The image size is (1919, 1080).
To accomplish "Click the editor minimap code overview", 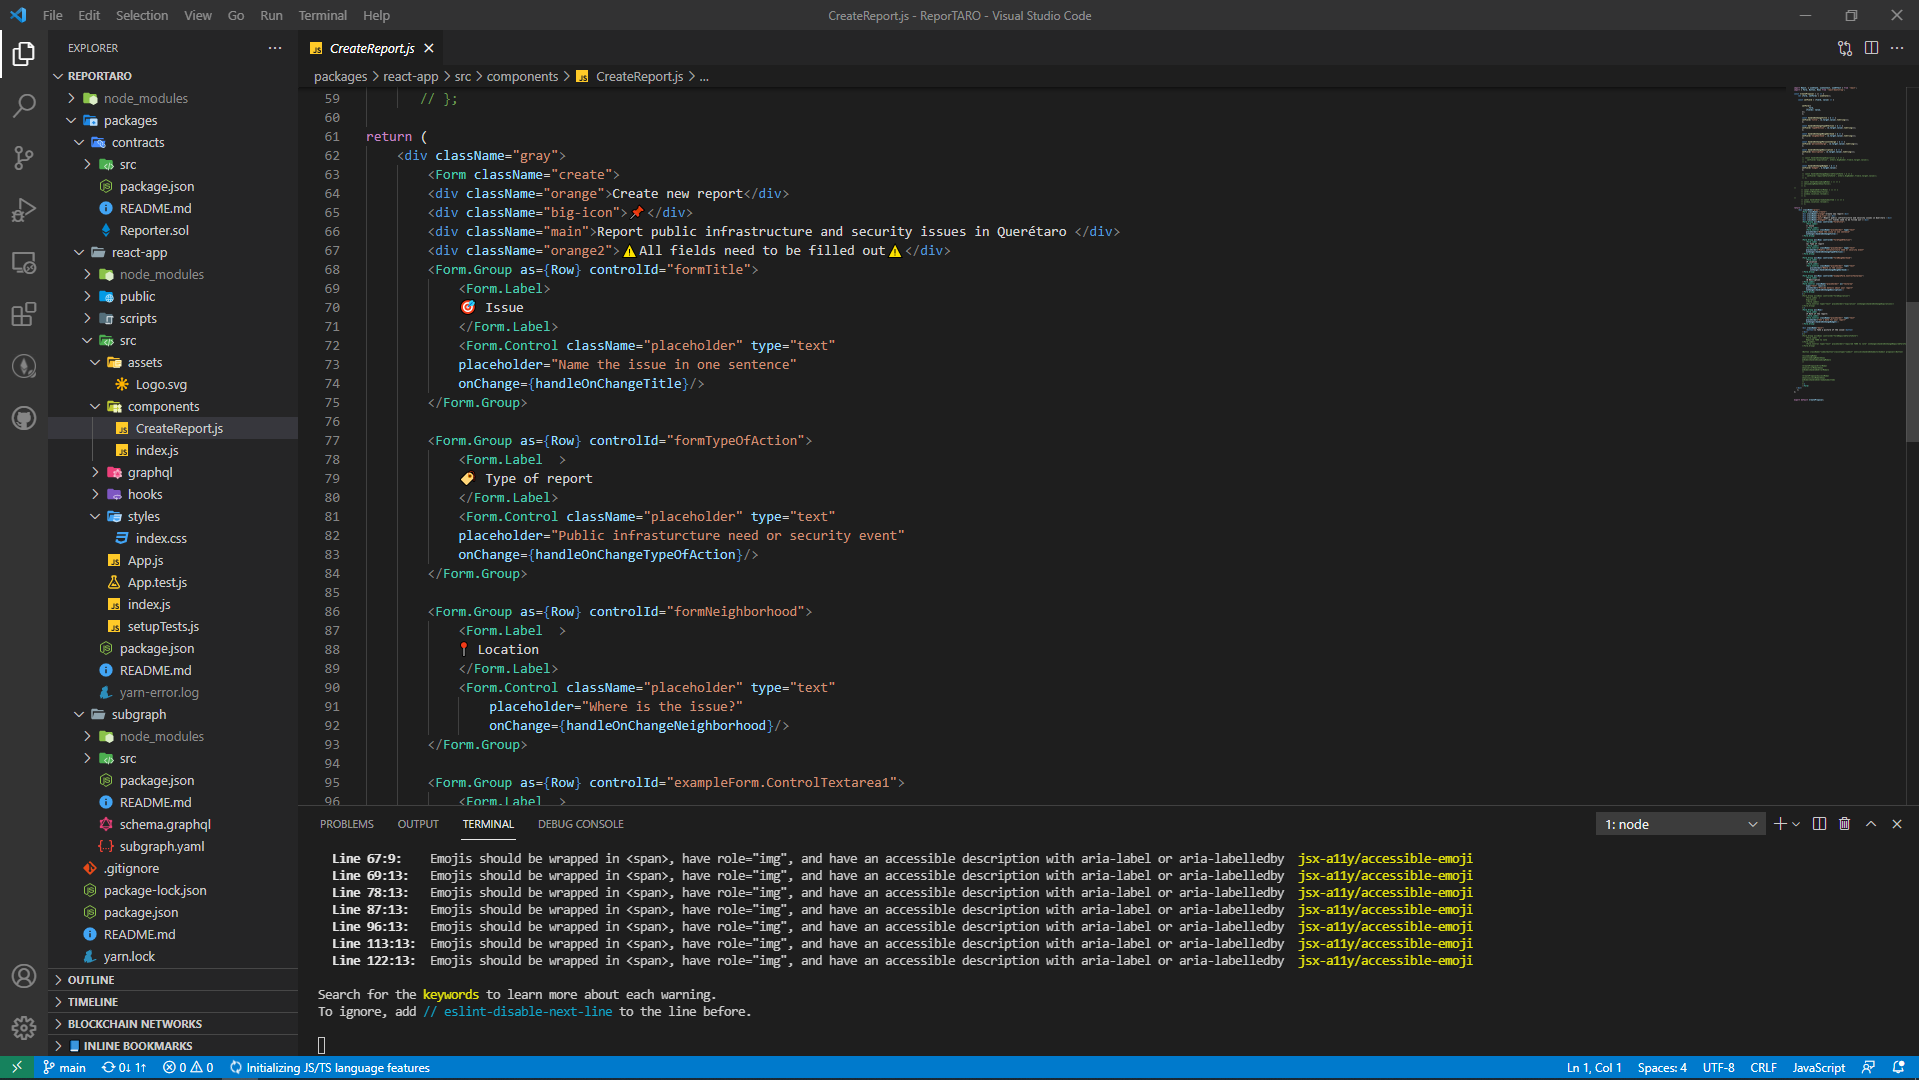I will [x=1846, y=244].
